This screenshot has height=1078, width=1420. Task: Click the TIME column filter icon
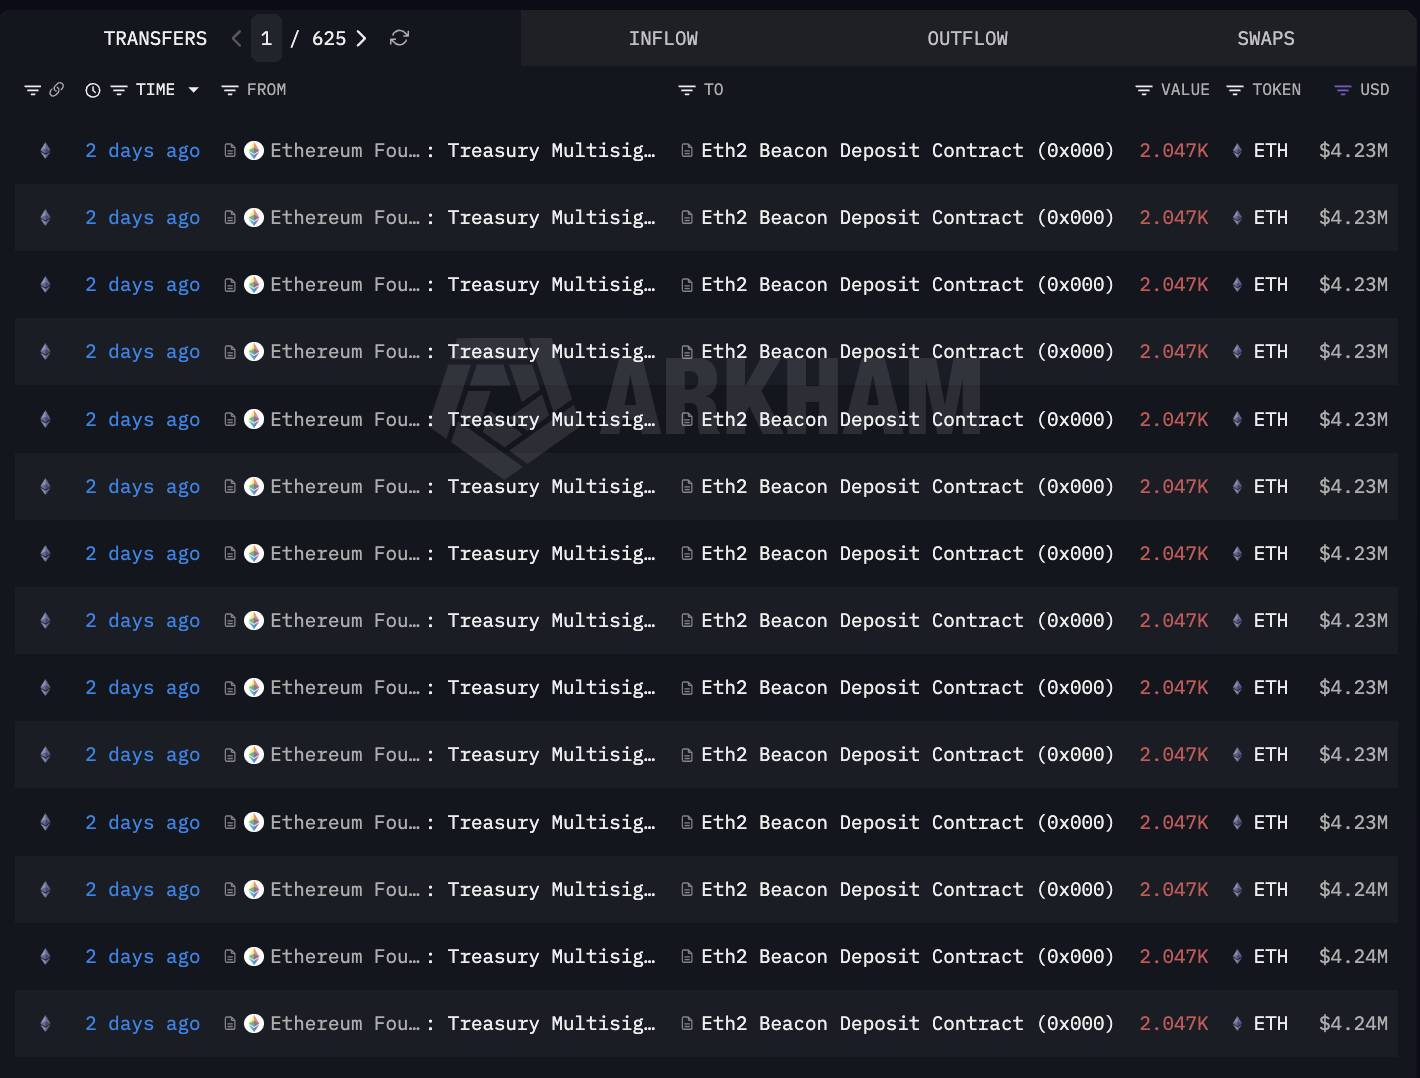[120, 89]
